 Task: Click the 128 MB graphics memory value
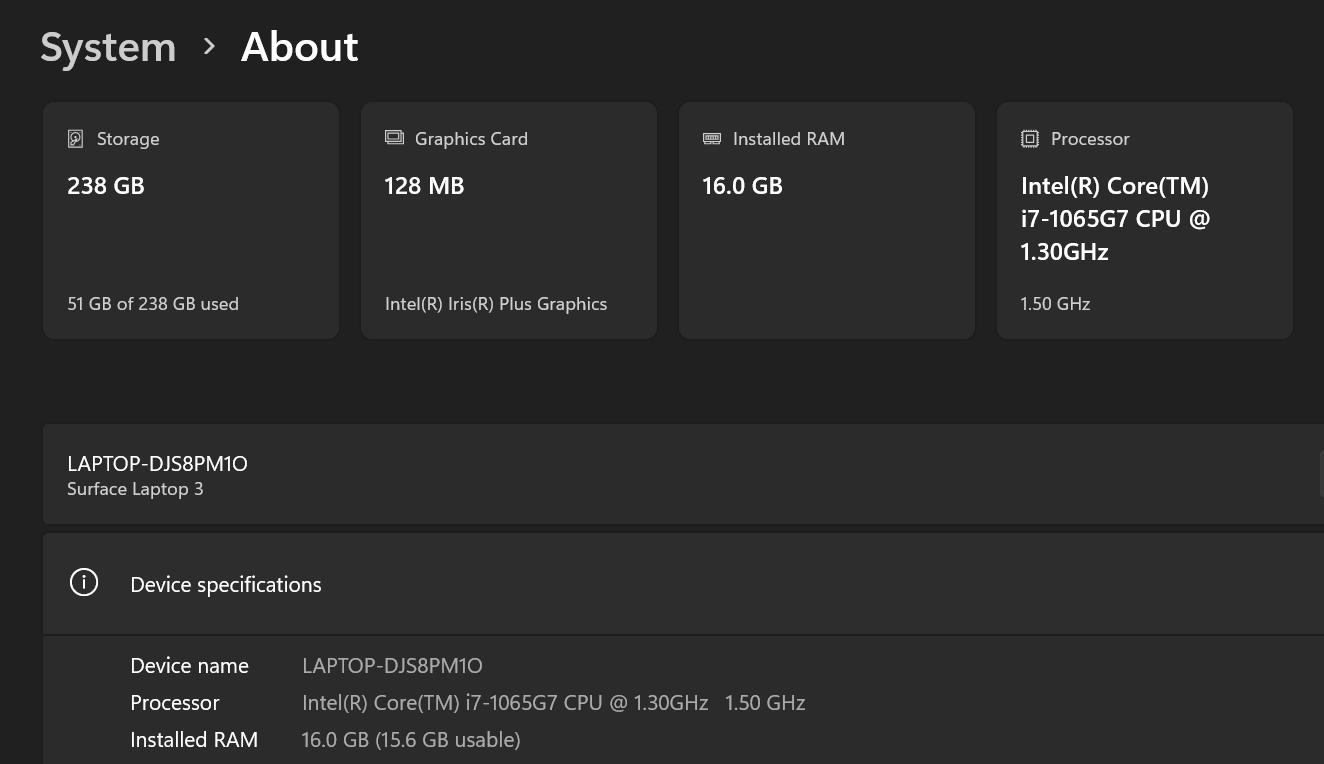pyautogui.click(x=424, y=186)
